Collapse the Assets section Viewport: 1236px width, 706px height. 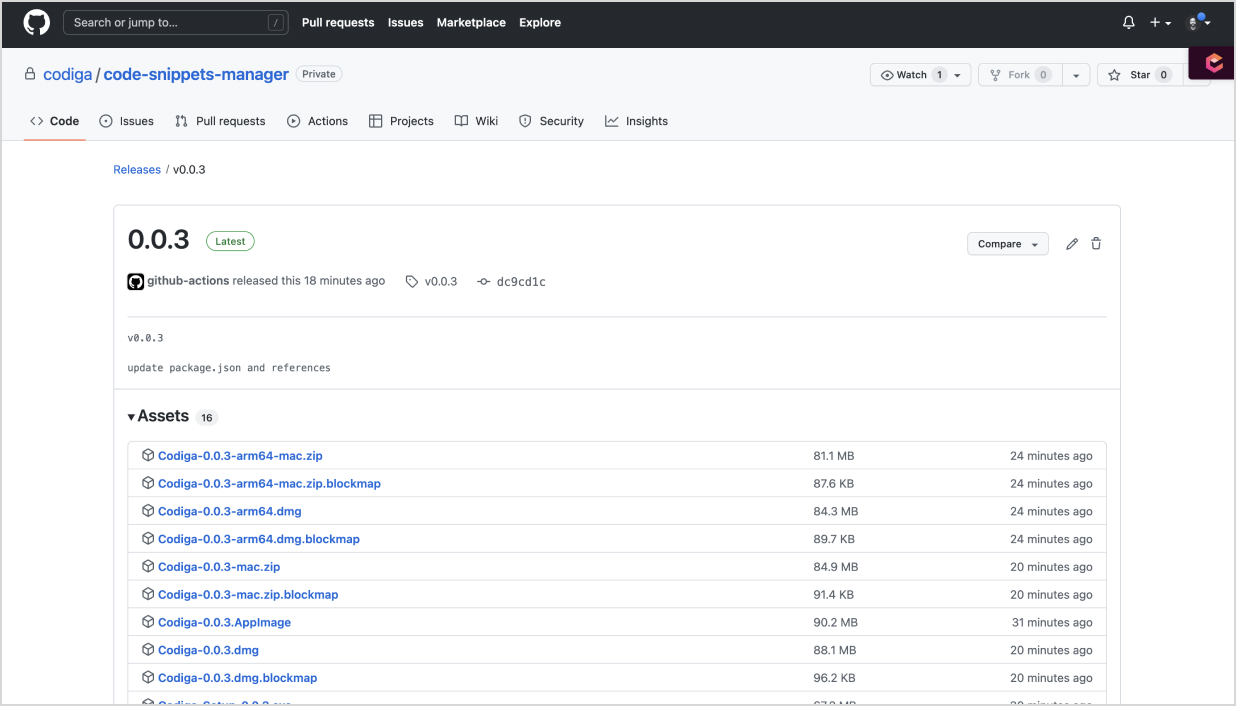point(158,416)
